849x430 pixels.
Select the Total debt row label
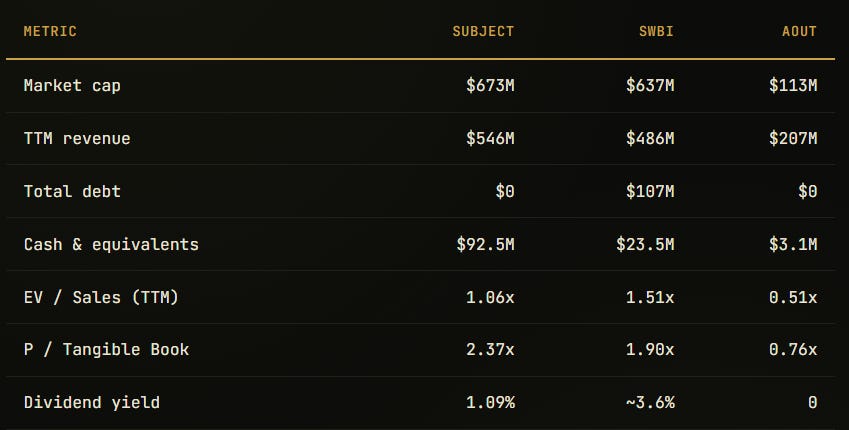point(72,191)
